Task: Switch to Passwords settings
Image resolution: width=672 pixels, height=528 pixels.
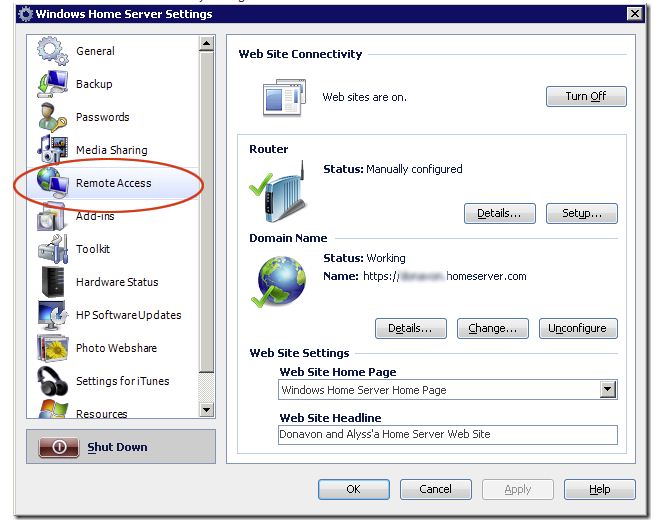Action: coord(102,117)
